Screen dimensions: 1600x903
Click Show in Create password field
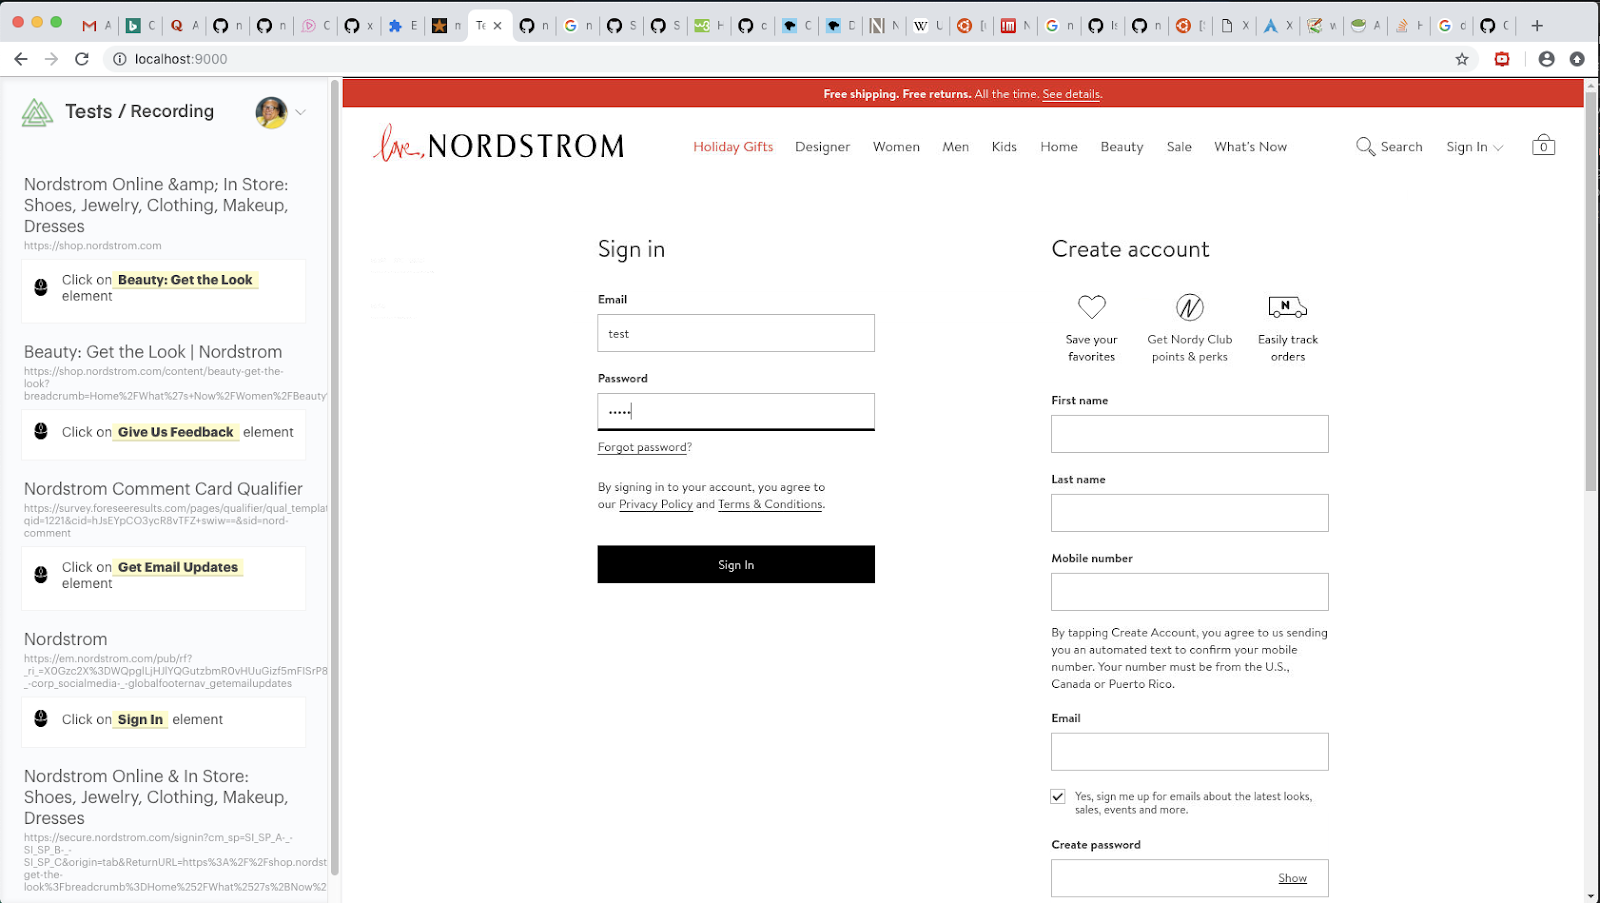[1292, 878]
